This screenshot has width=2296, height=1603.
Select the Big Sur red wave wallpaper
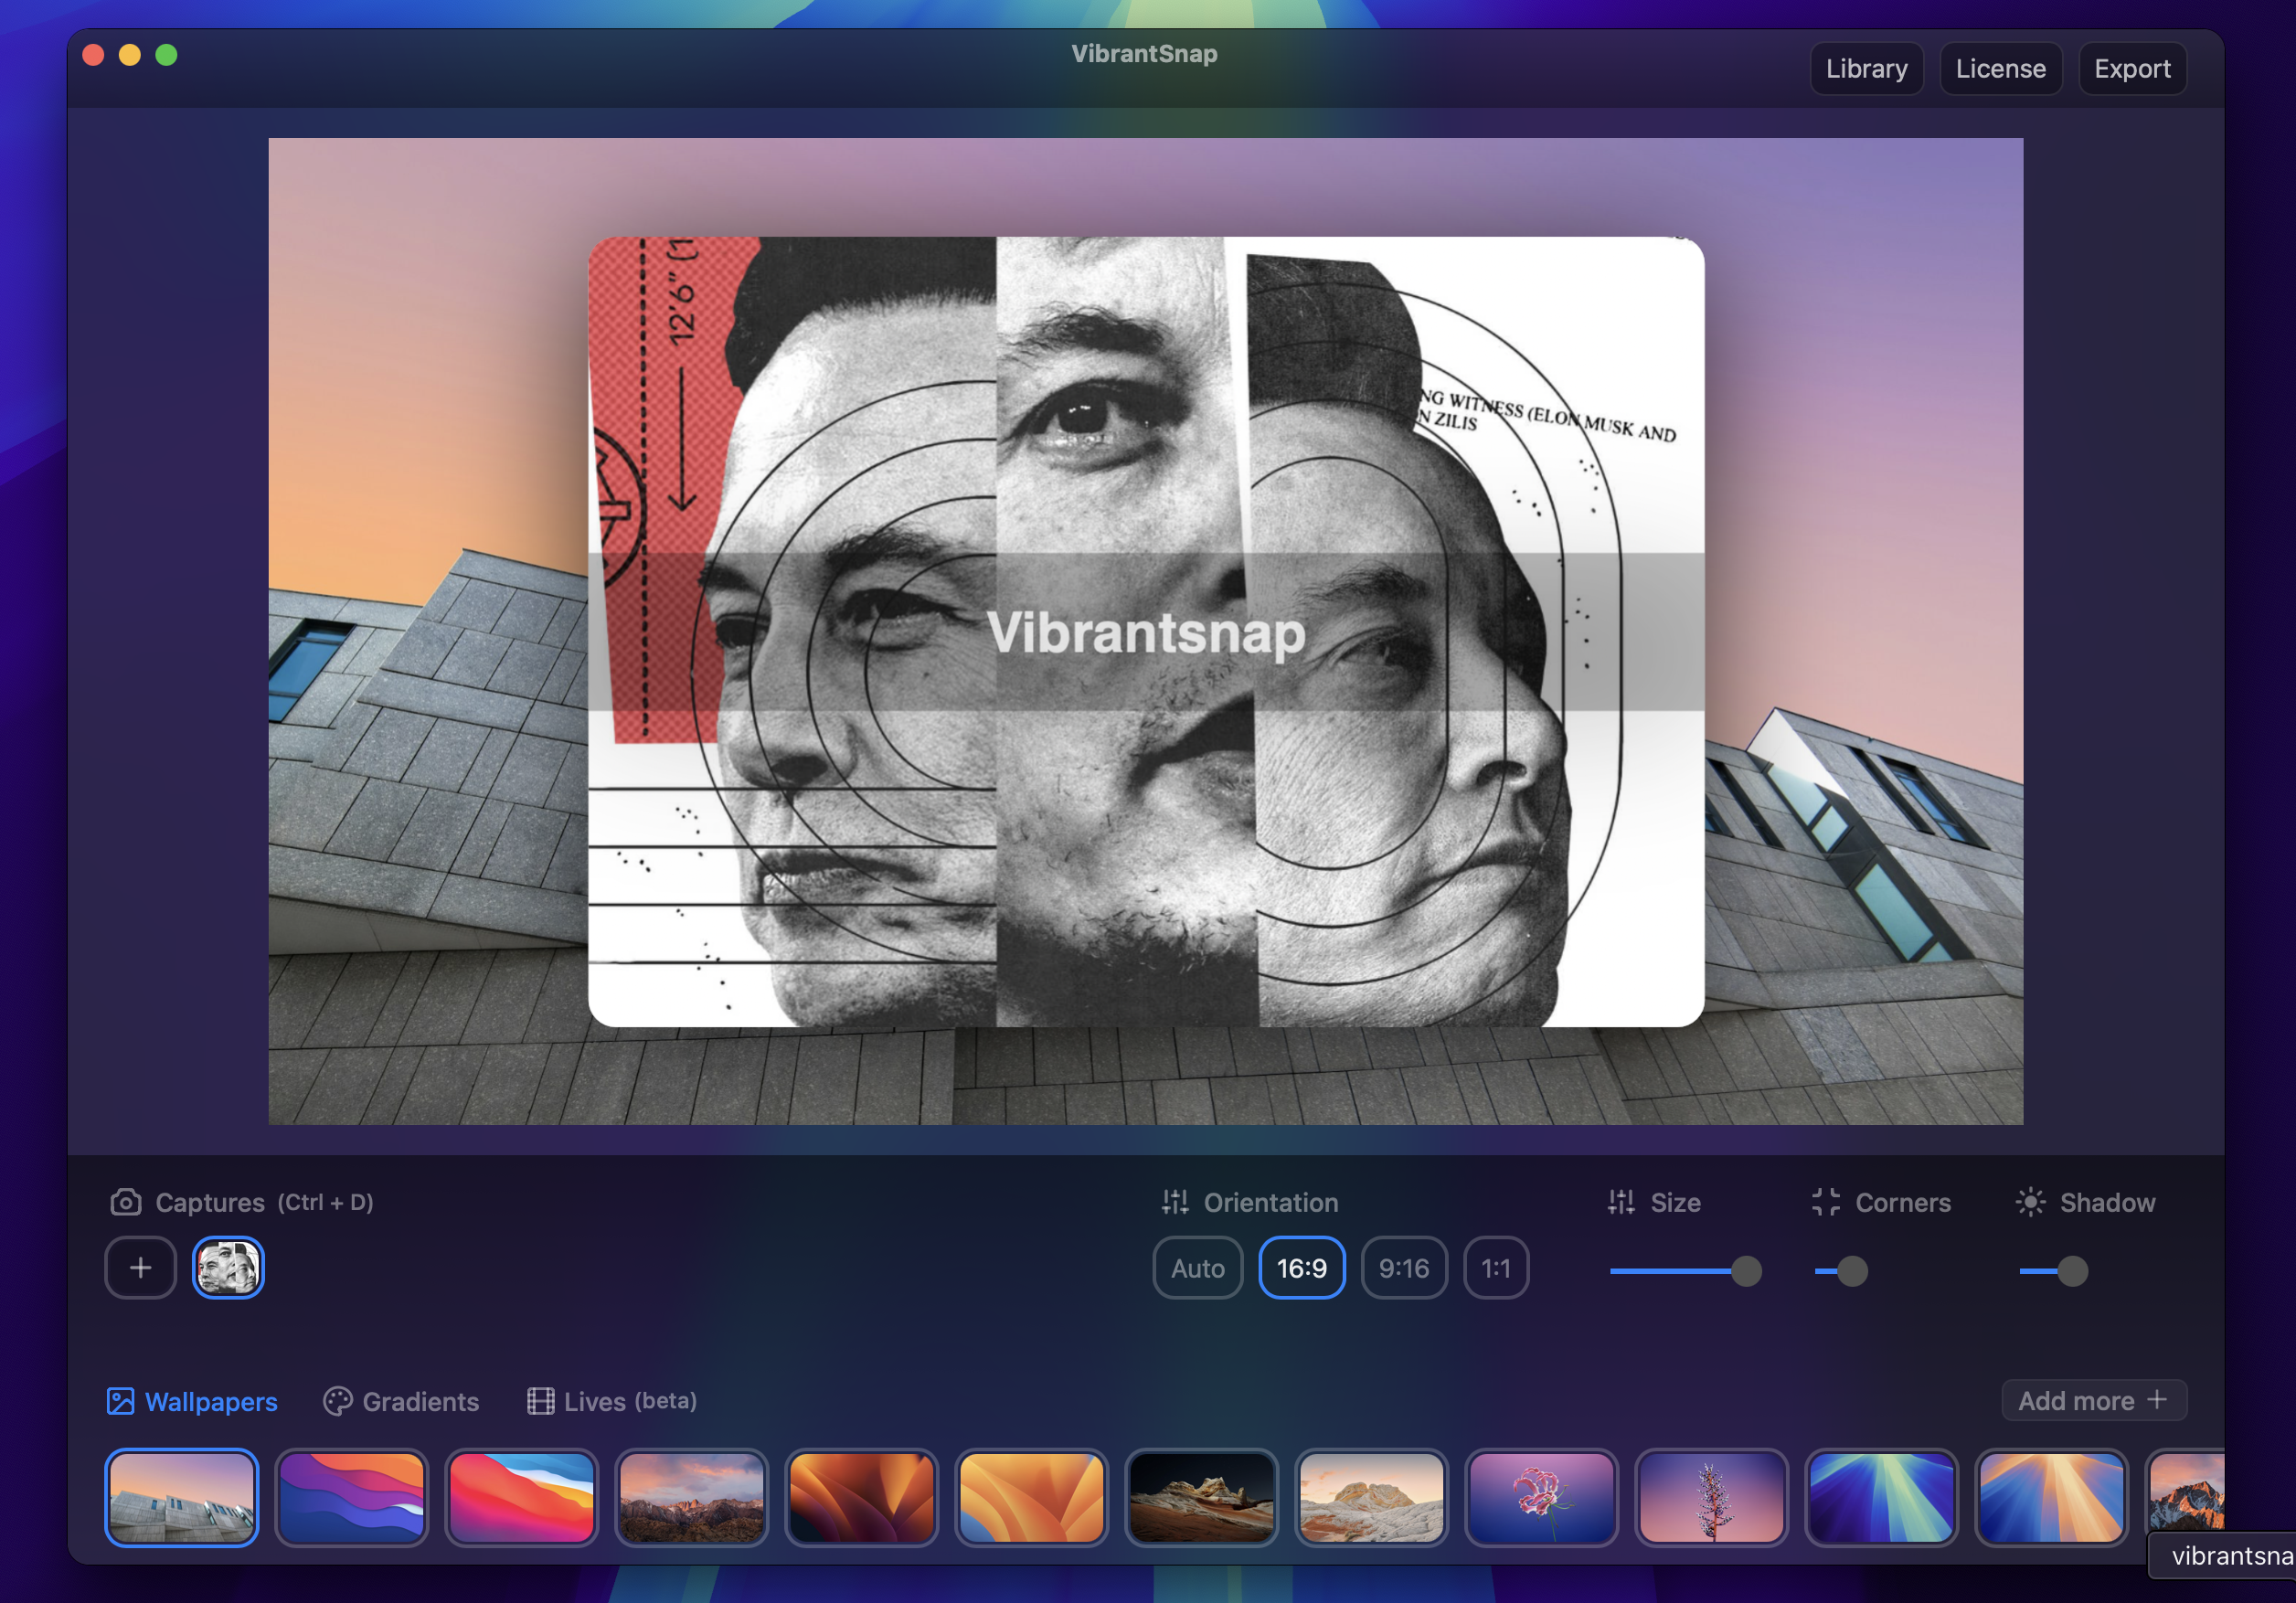coord(521,1497)
